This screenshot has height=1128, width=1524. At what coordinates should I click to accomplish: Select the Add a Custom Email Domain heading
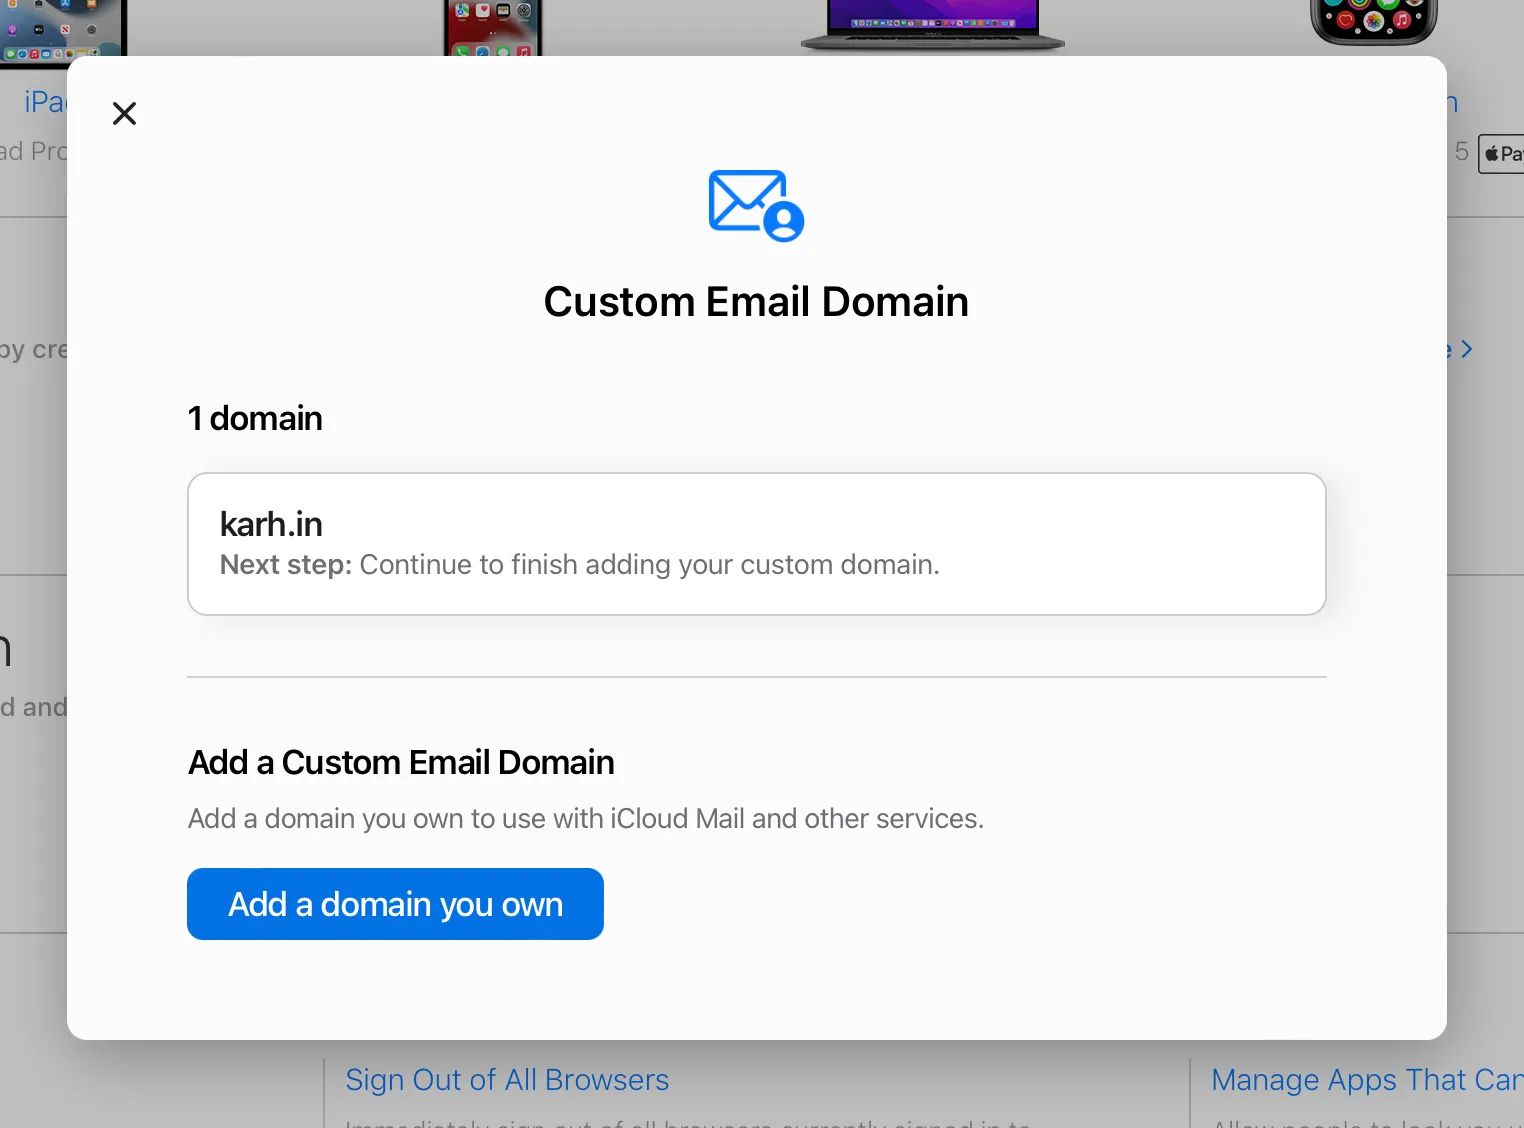pyautogui.click(x=401, y=762)
